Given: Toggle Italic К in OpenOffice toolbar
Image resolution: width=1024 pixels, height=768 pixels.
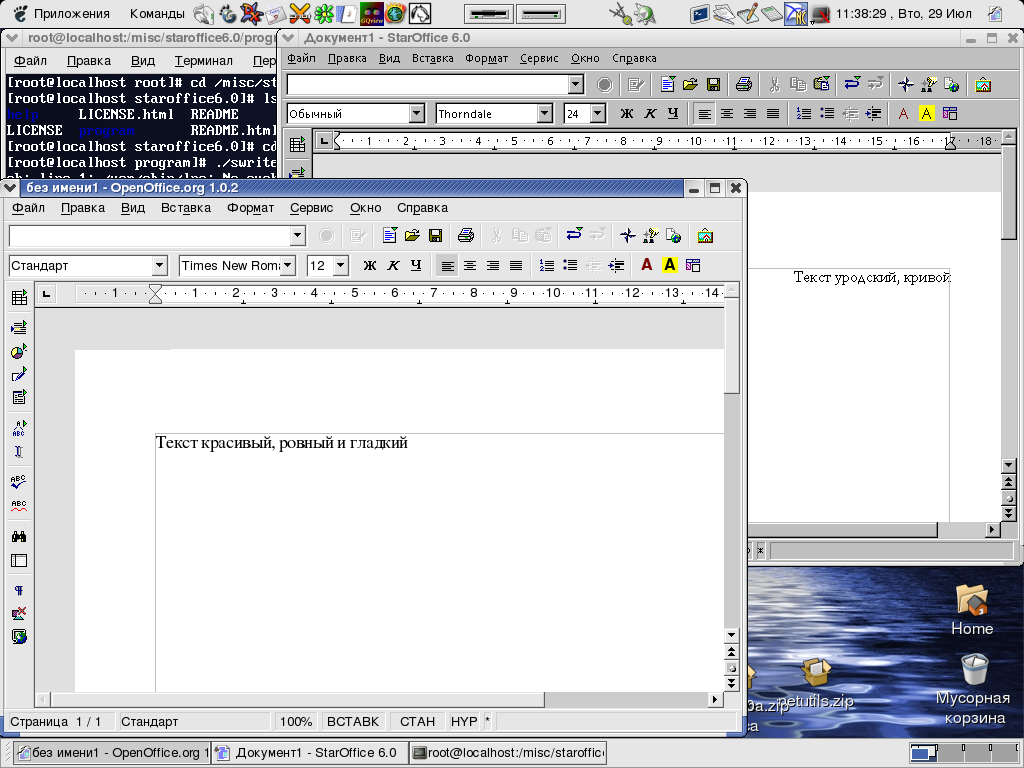Looking at the screenshot, I should tap(393, 265).
